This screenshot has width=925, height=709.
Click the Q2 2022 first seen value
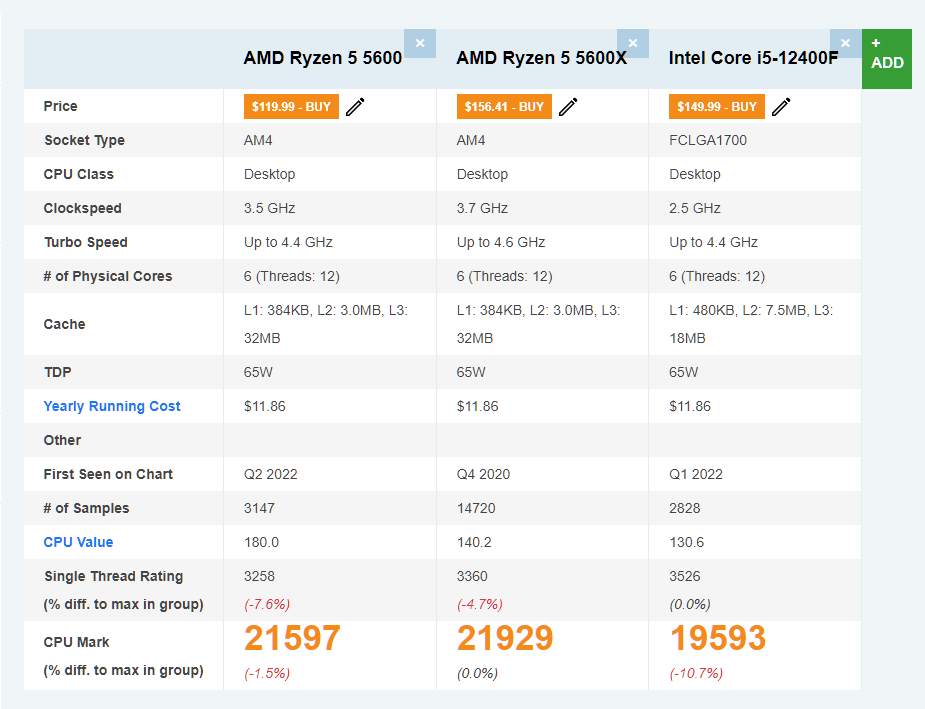pos(271,474)
